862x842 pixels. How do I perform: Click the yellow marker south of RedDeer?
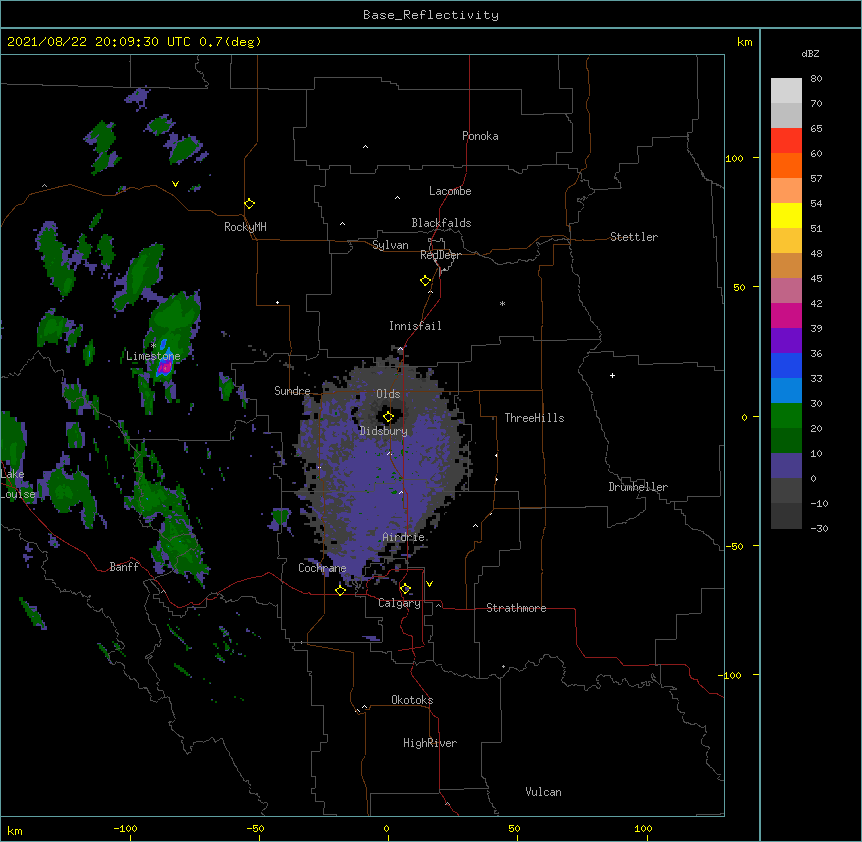point(425,281)
